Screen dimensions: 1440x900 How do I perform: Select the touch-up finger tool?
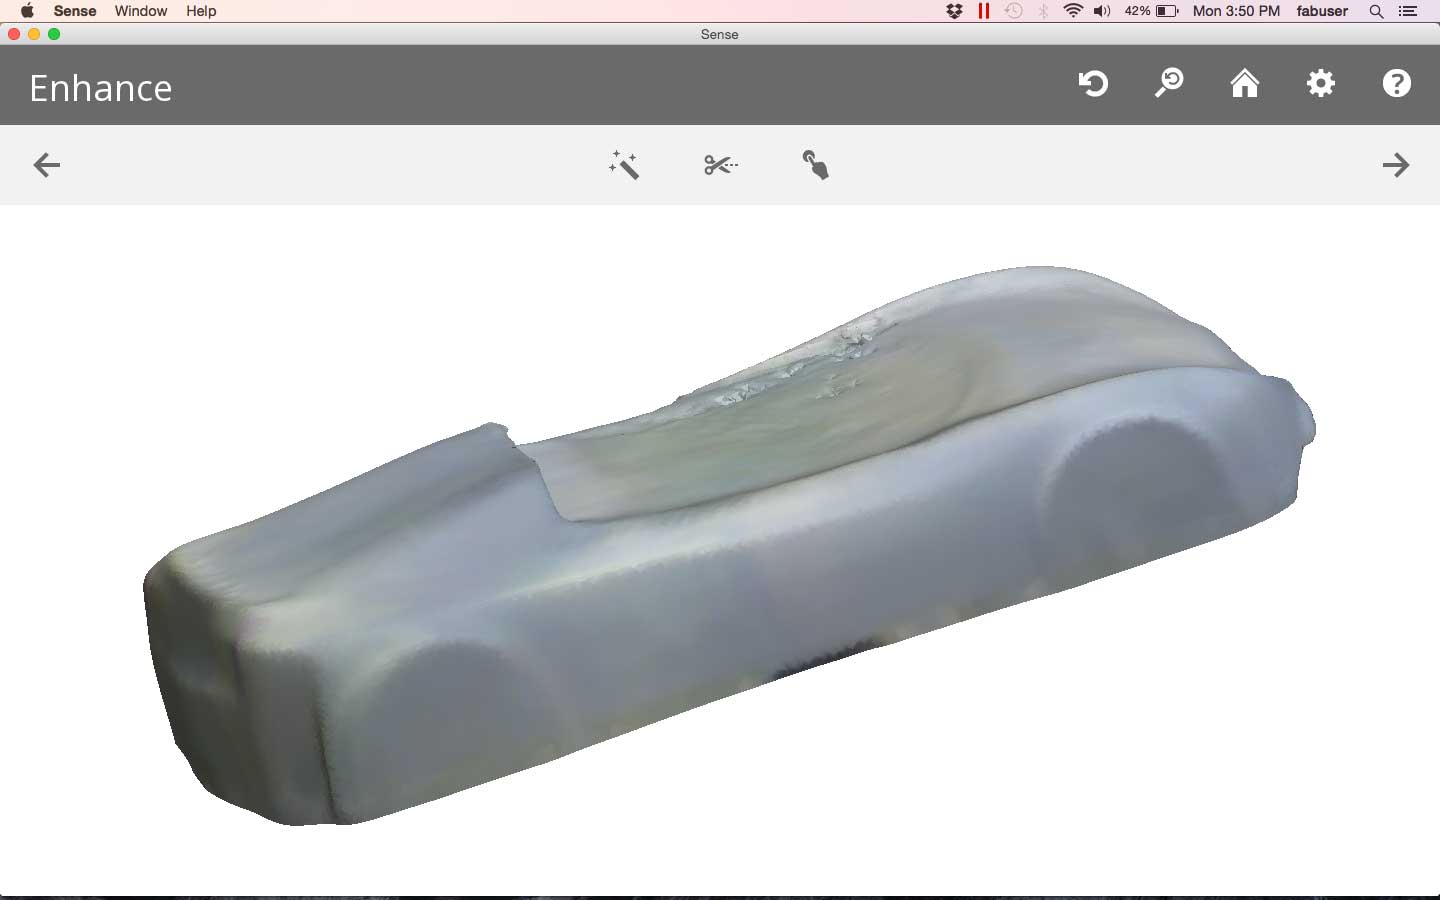[x=816, y=165]
